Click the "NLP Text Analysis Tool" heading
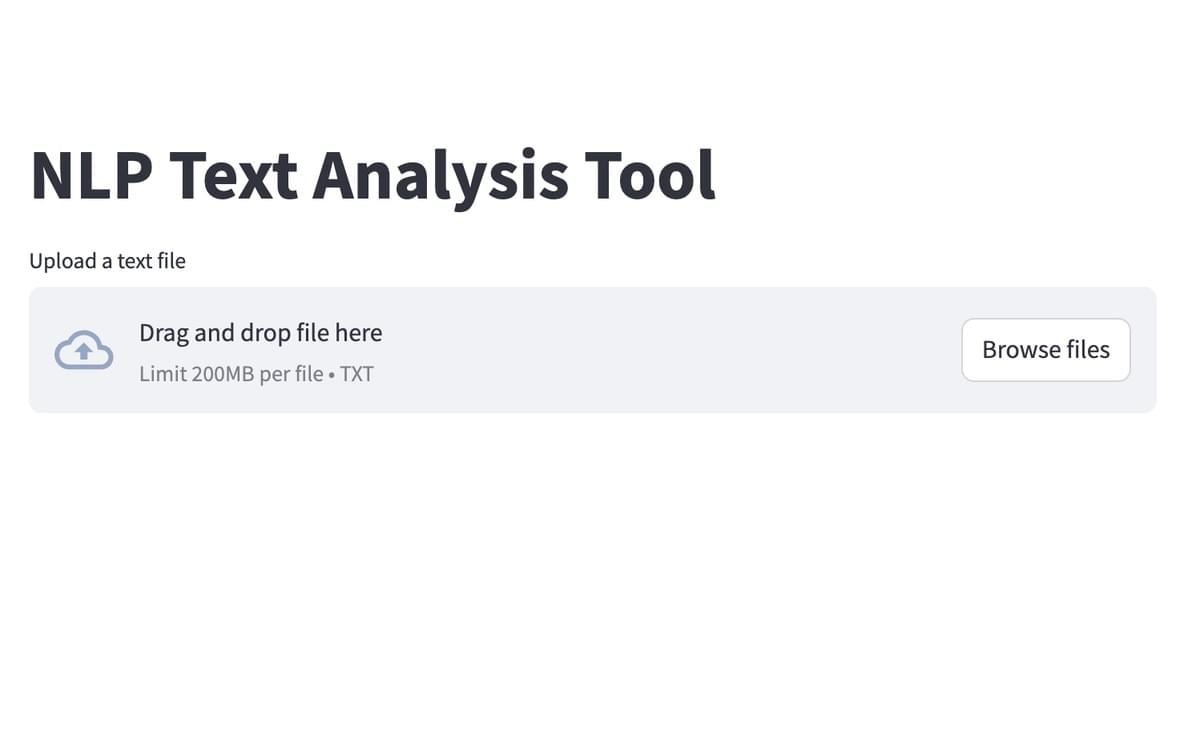1200x756 pixels. tap(373, 176)
